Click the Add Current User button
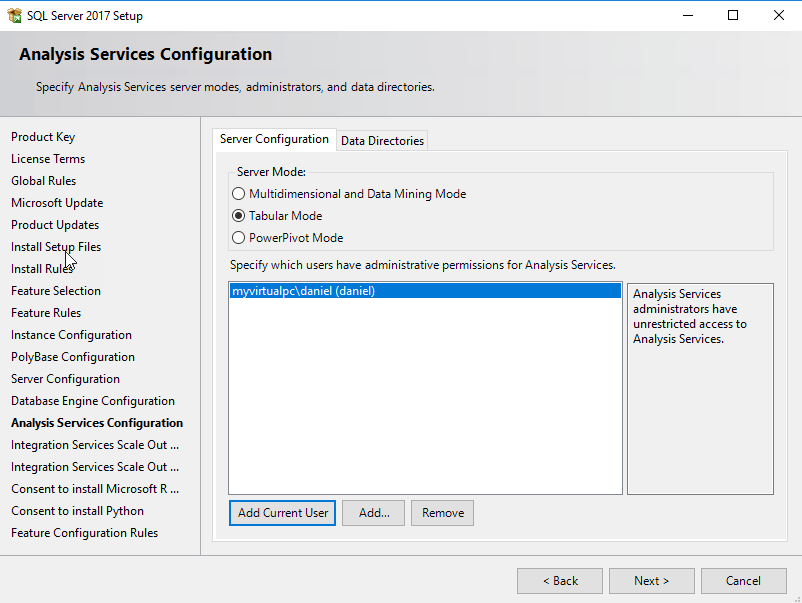802x603 pixels. click(283, 513)
